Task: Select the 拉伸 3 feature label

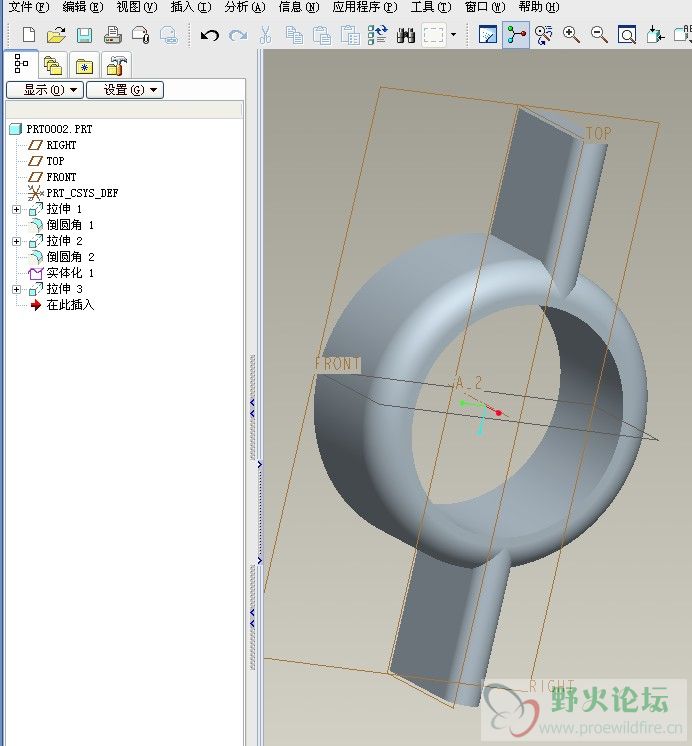Action: tap(64, 289)
